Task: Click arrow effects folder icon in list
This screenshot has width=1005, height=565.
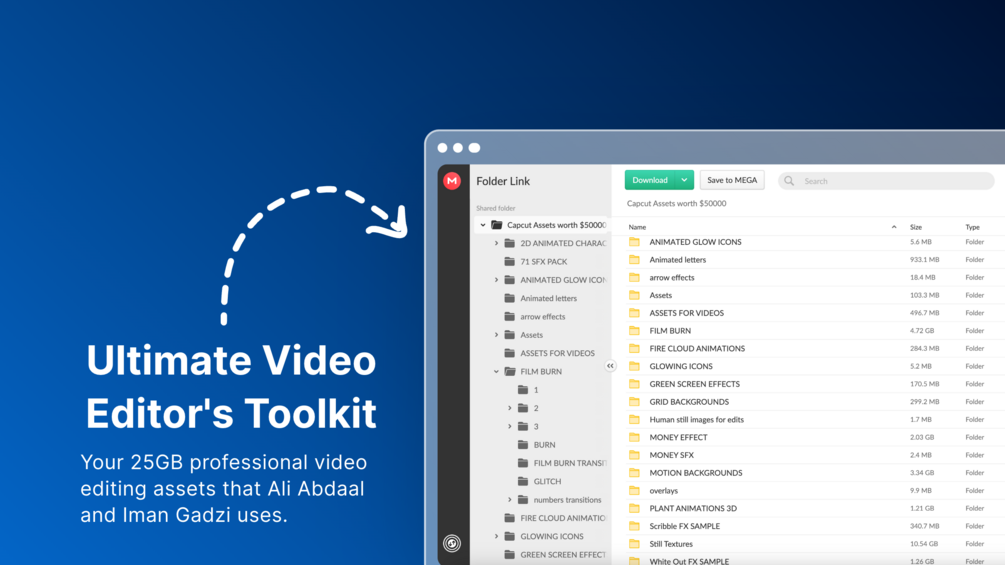Action: (634, 277)
